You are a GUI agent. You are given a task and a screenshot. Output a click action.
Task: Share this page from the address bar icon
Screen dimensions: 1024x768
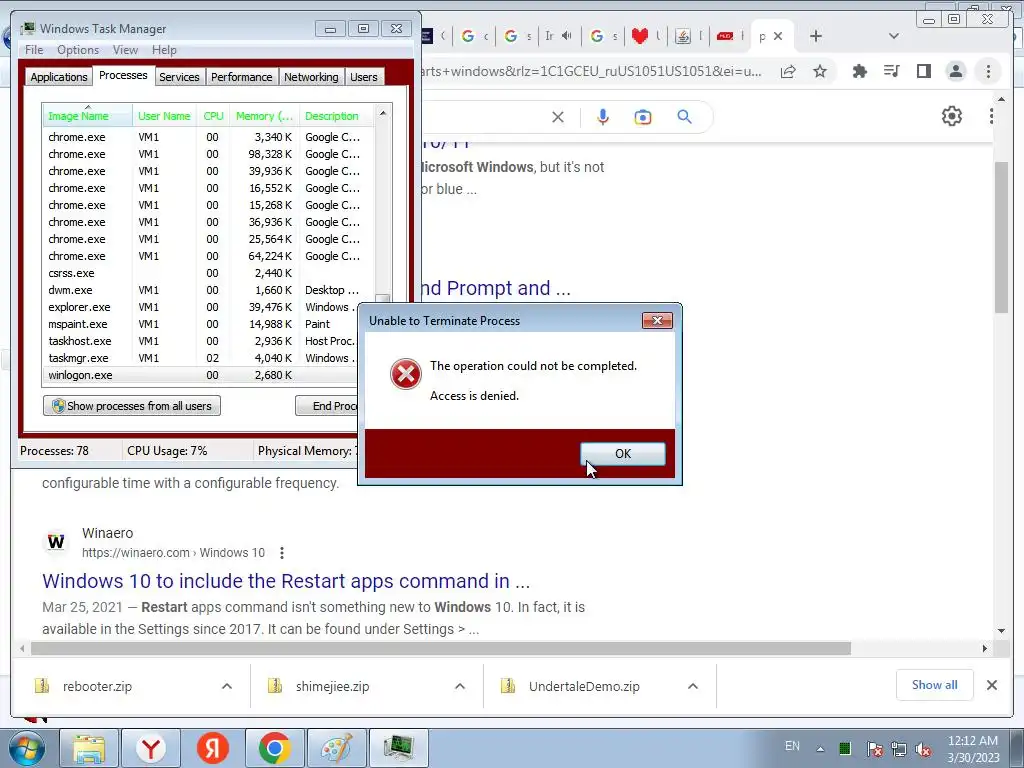tap(788, 71)
